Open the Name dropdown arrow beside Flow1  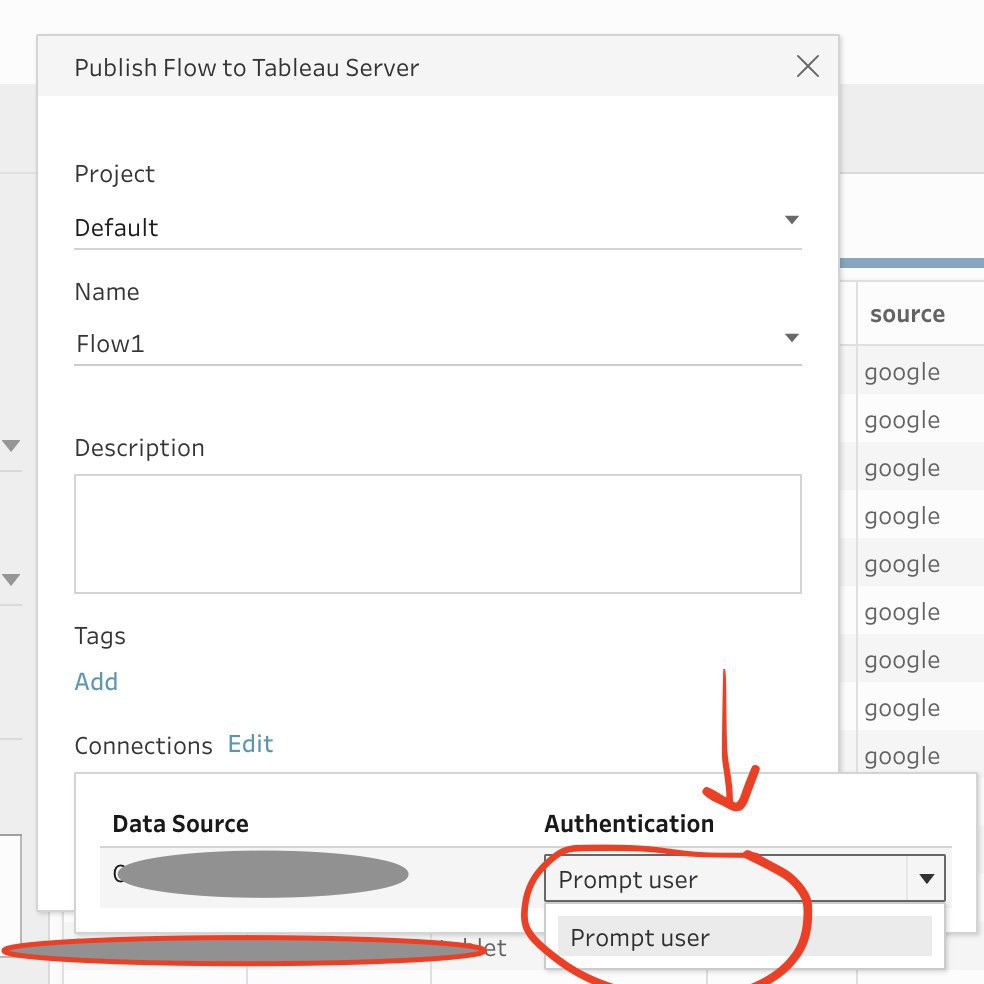tap(792, 338)
